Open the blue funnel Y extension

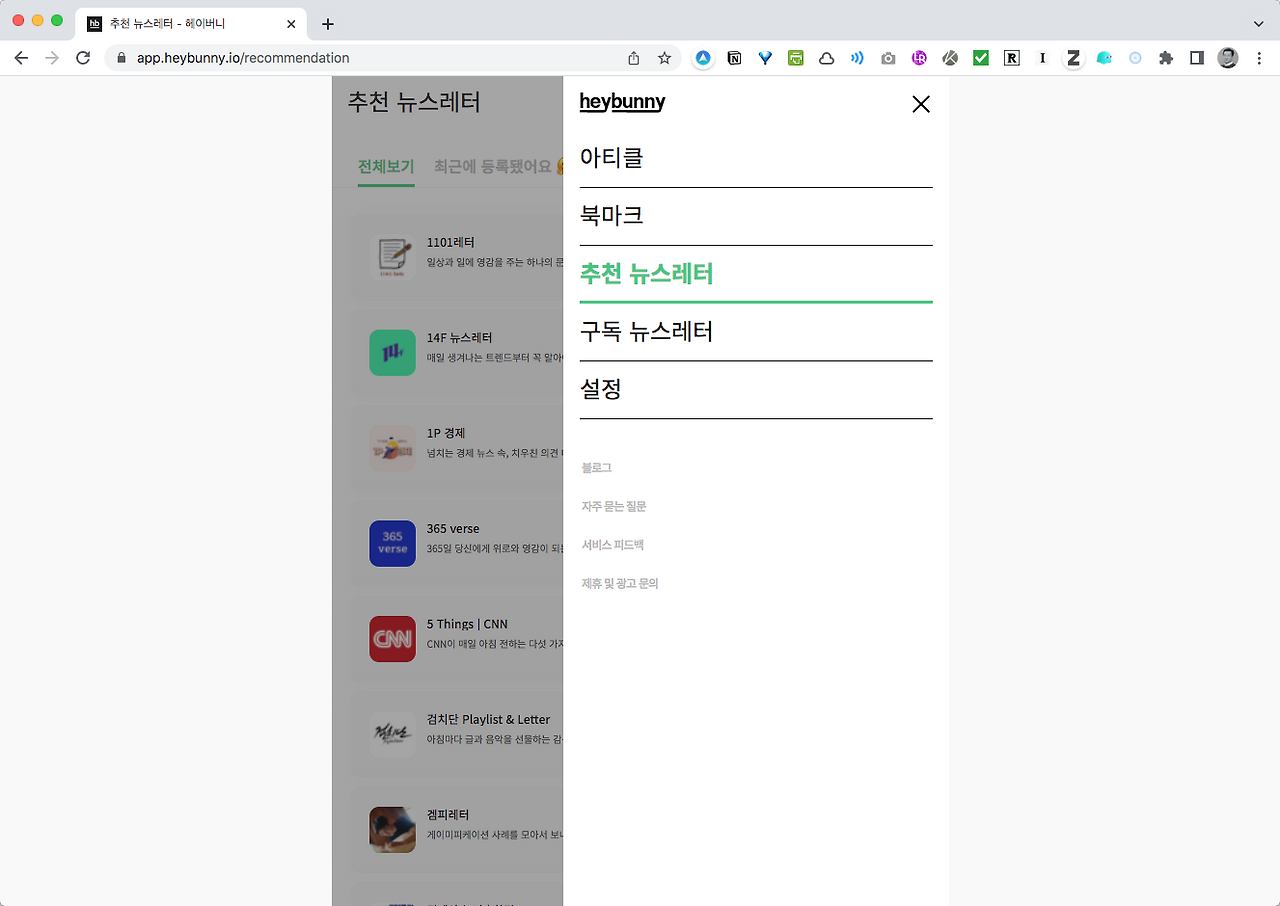pos(765,58)
